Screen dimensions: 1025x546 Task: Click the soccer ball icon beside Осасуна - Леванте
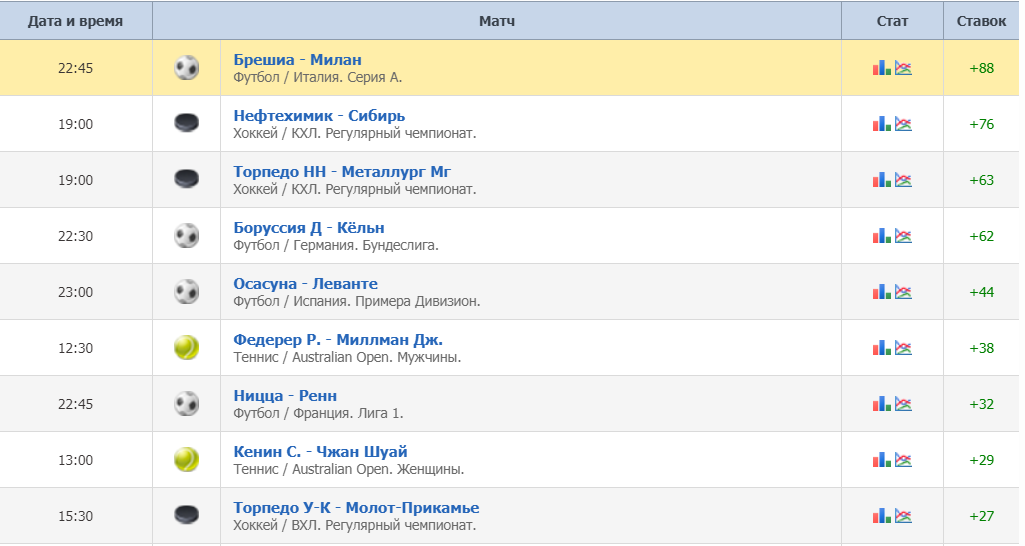click(x=186, y=292)
